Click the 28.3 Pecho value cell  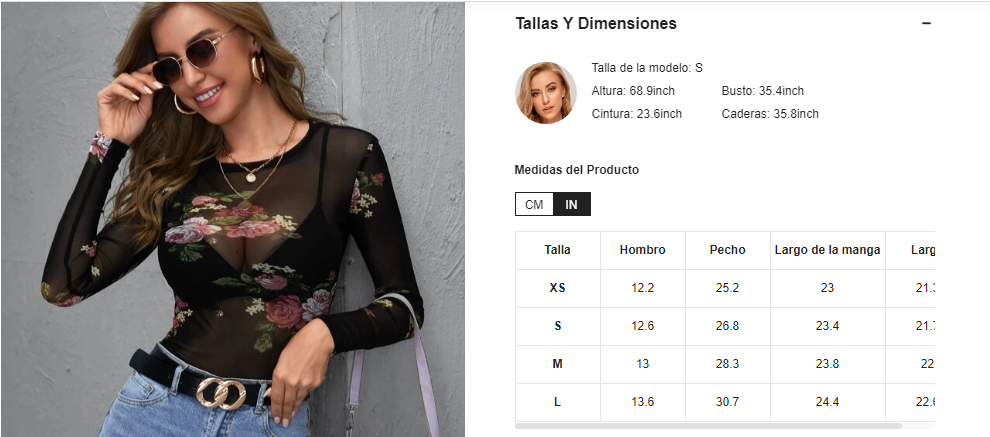[x=727, y=364]
